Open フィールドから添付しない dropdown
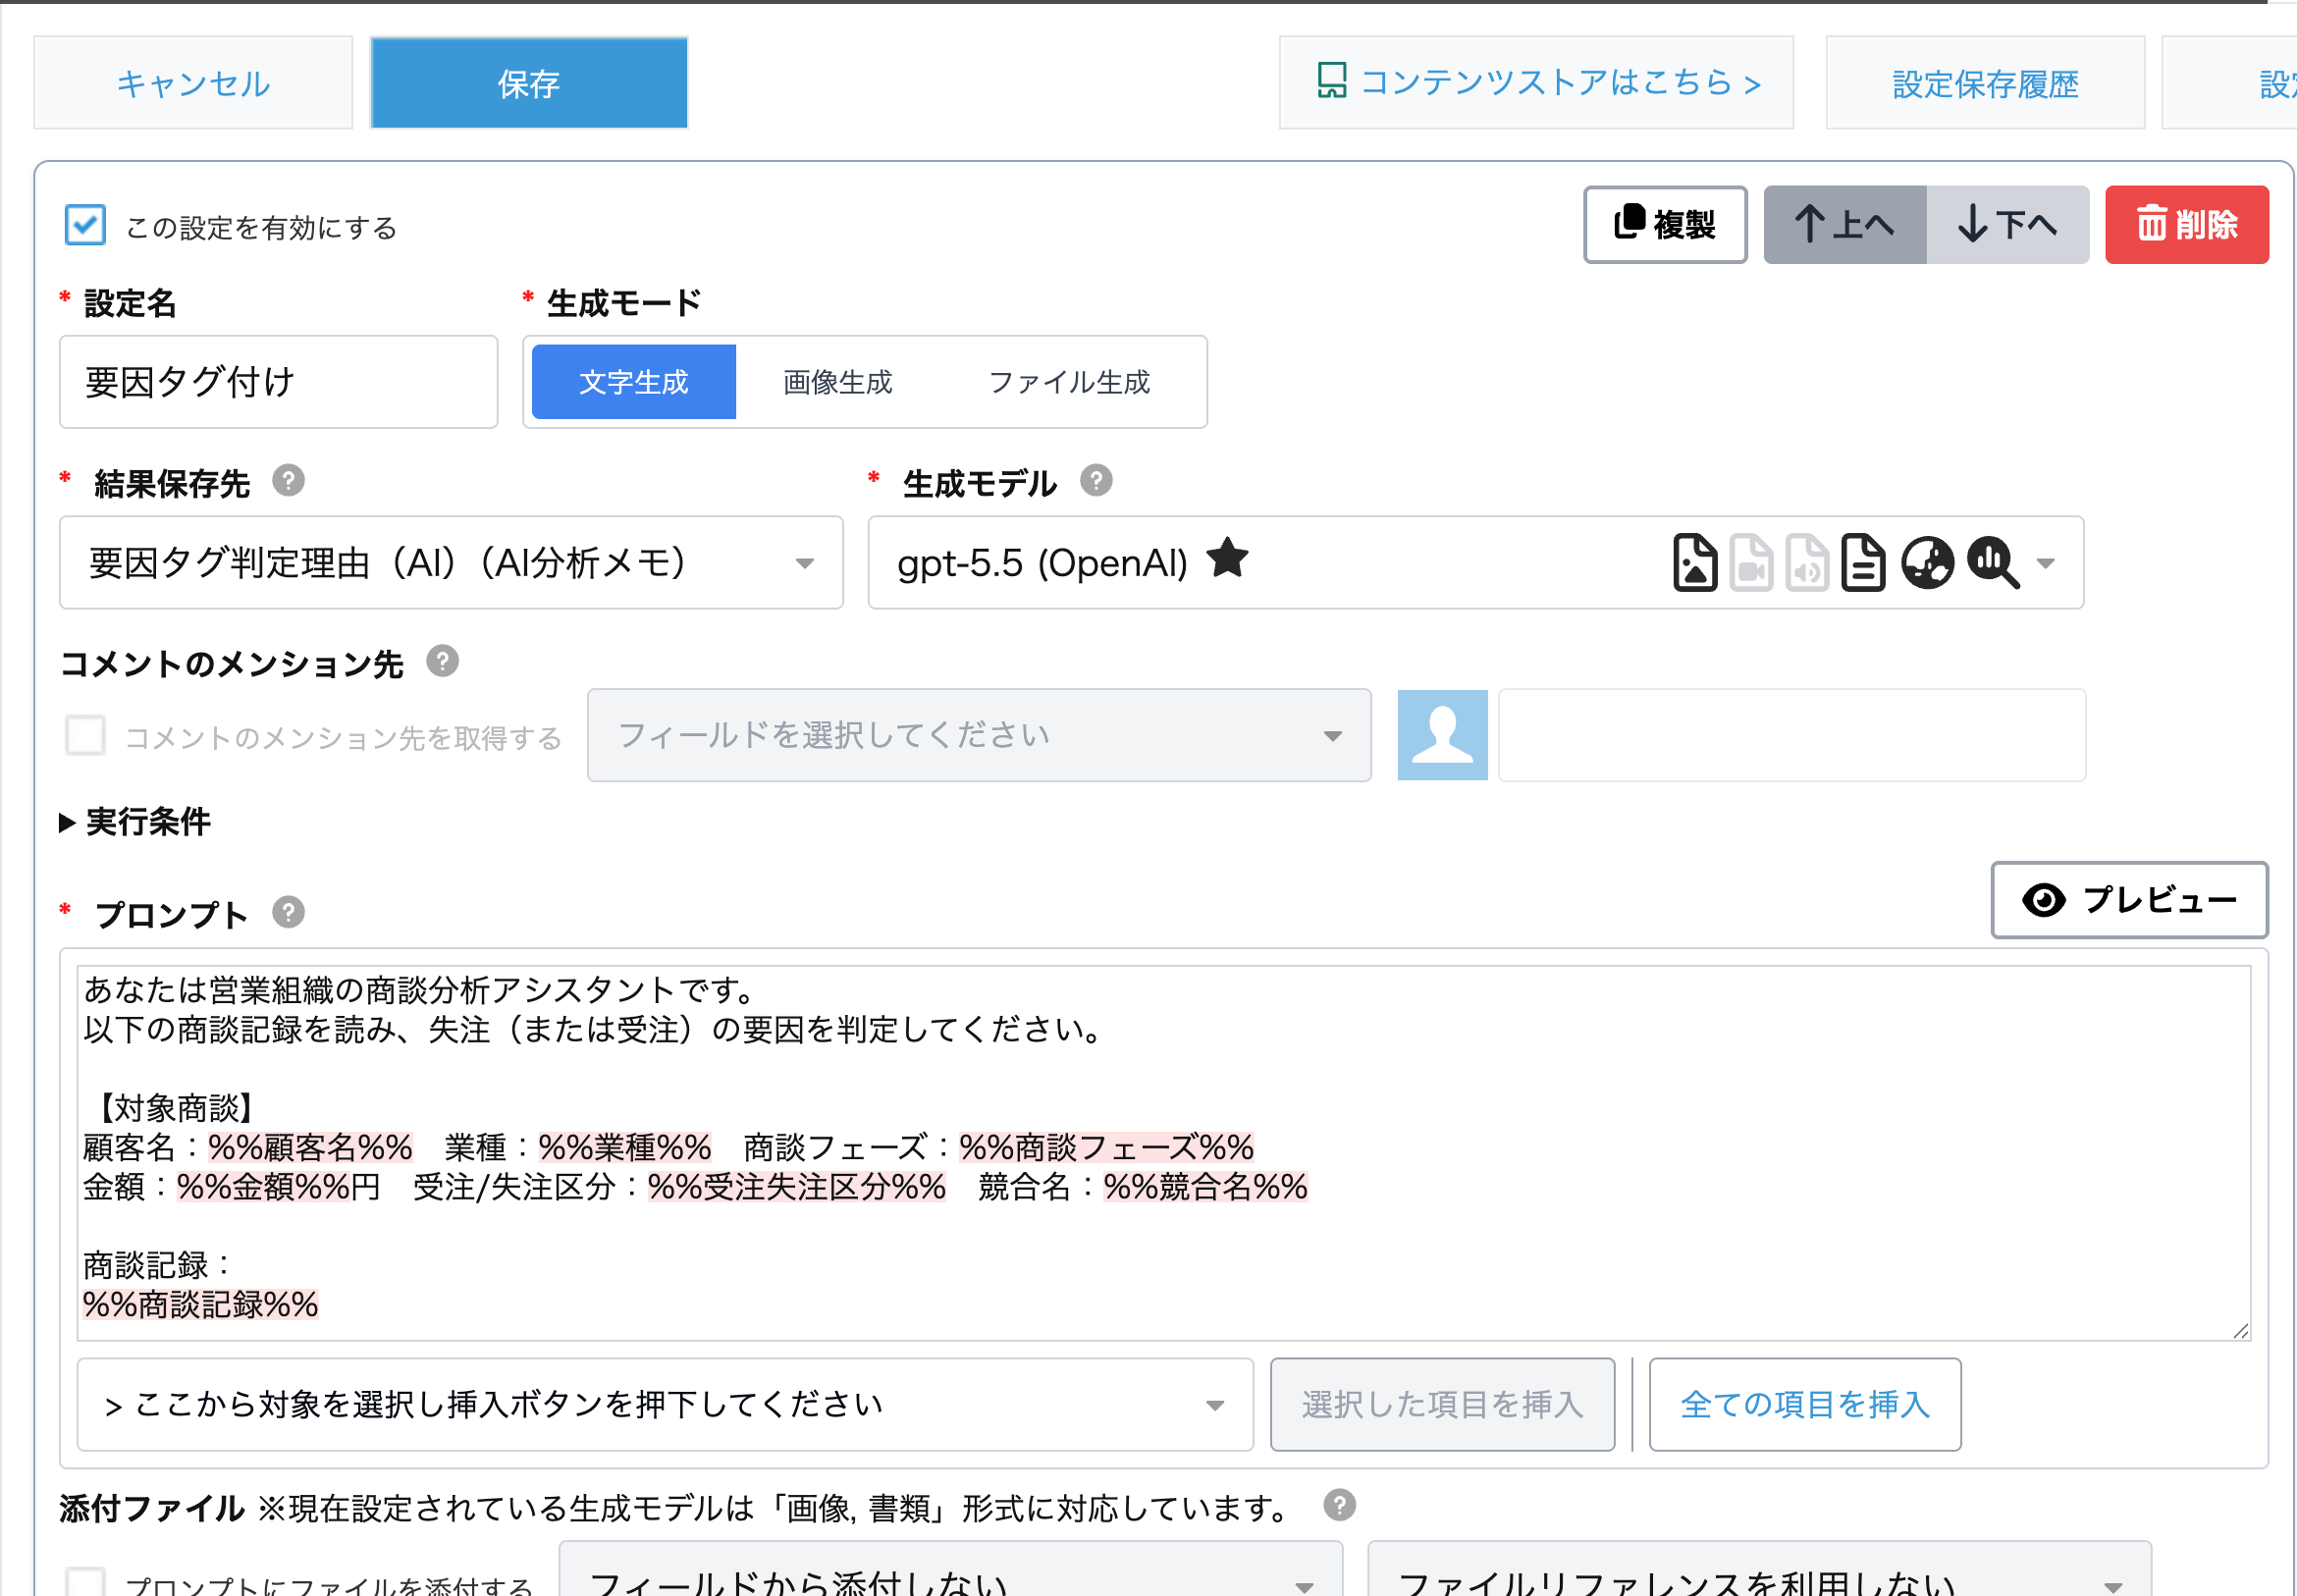Screen dimensions: 2297x1596 click(x=950, y=1570)
